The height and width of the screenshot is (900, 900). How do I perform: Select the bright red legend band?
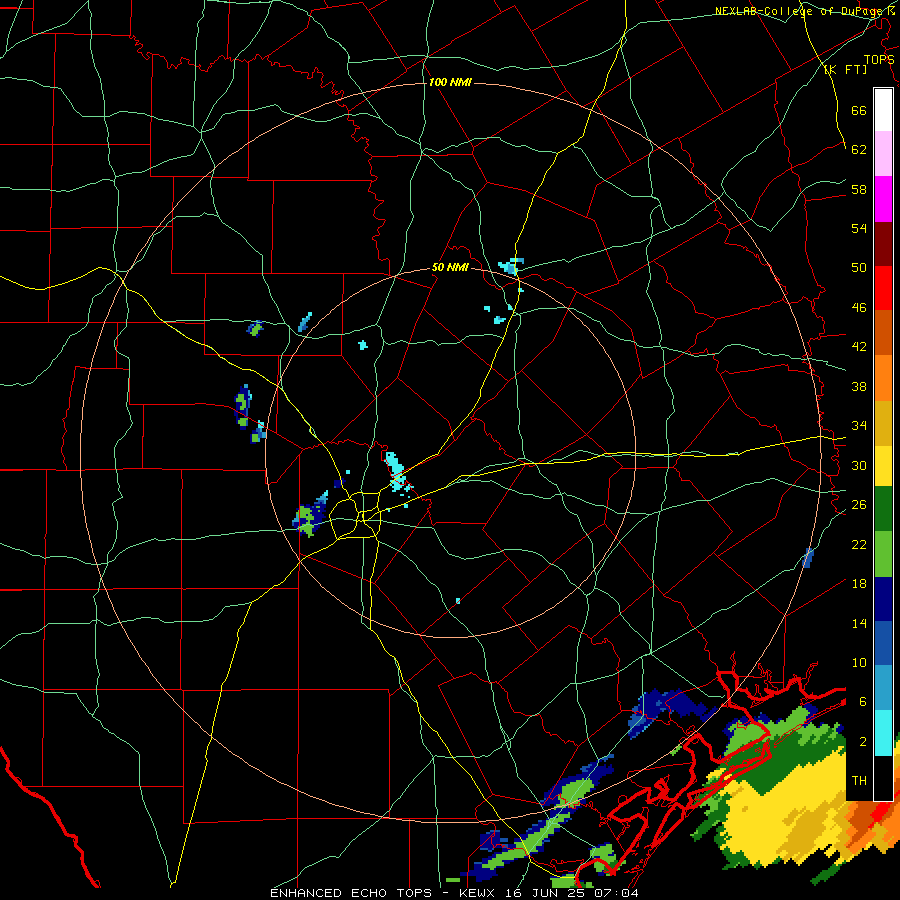[883, 288]
